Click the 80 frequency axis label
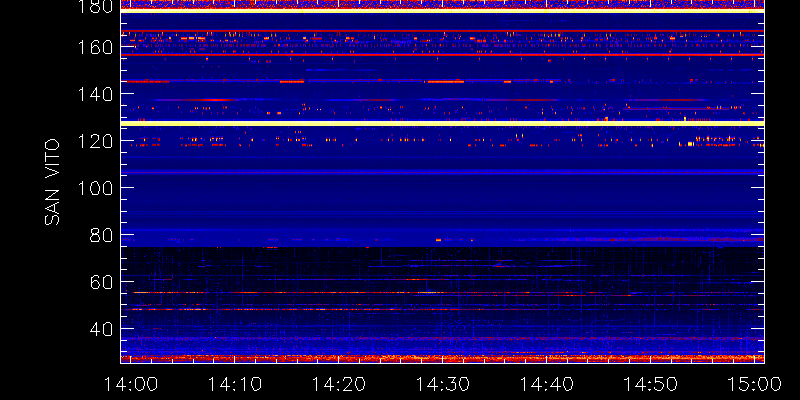The image size is (800, 400). coord(101,235)
